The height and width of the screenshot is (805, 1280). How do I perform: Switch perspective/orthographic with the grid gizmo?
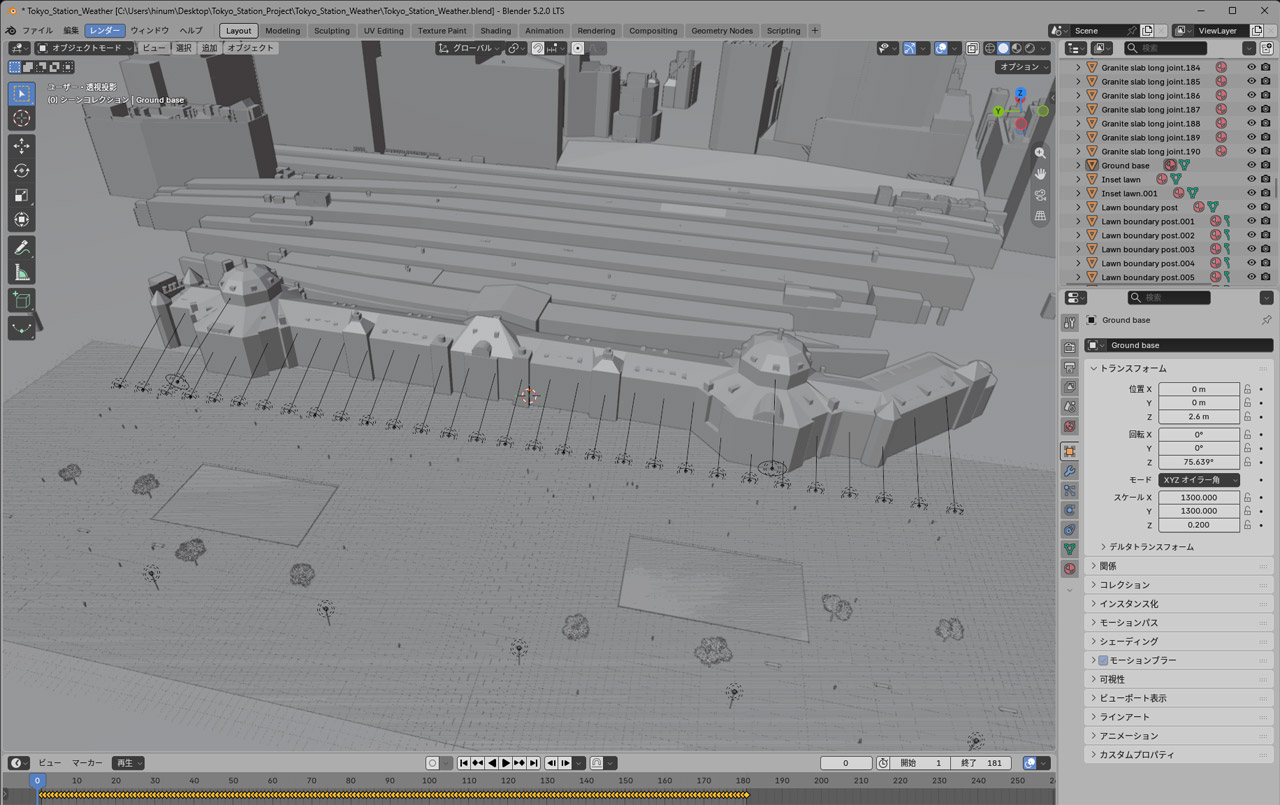[1041, 216]
